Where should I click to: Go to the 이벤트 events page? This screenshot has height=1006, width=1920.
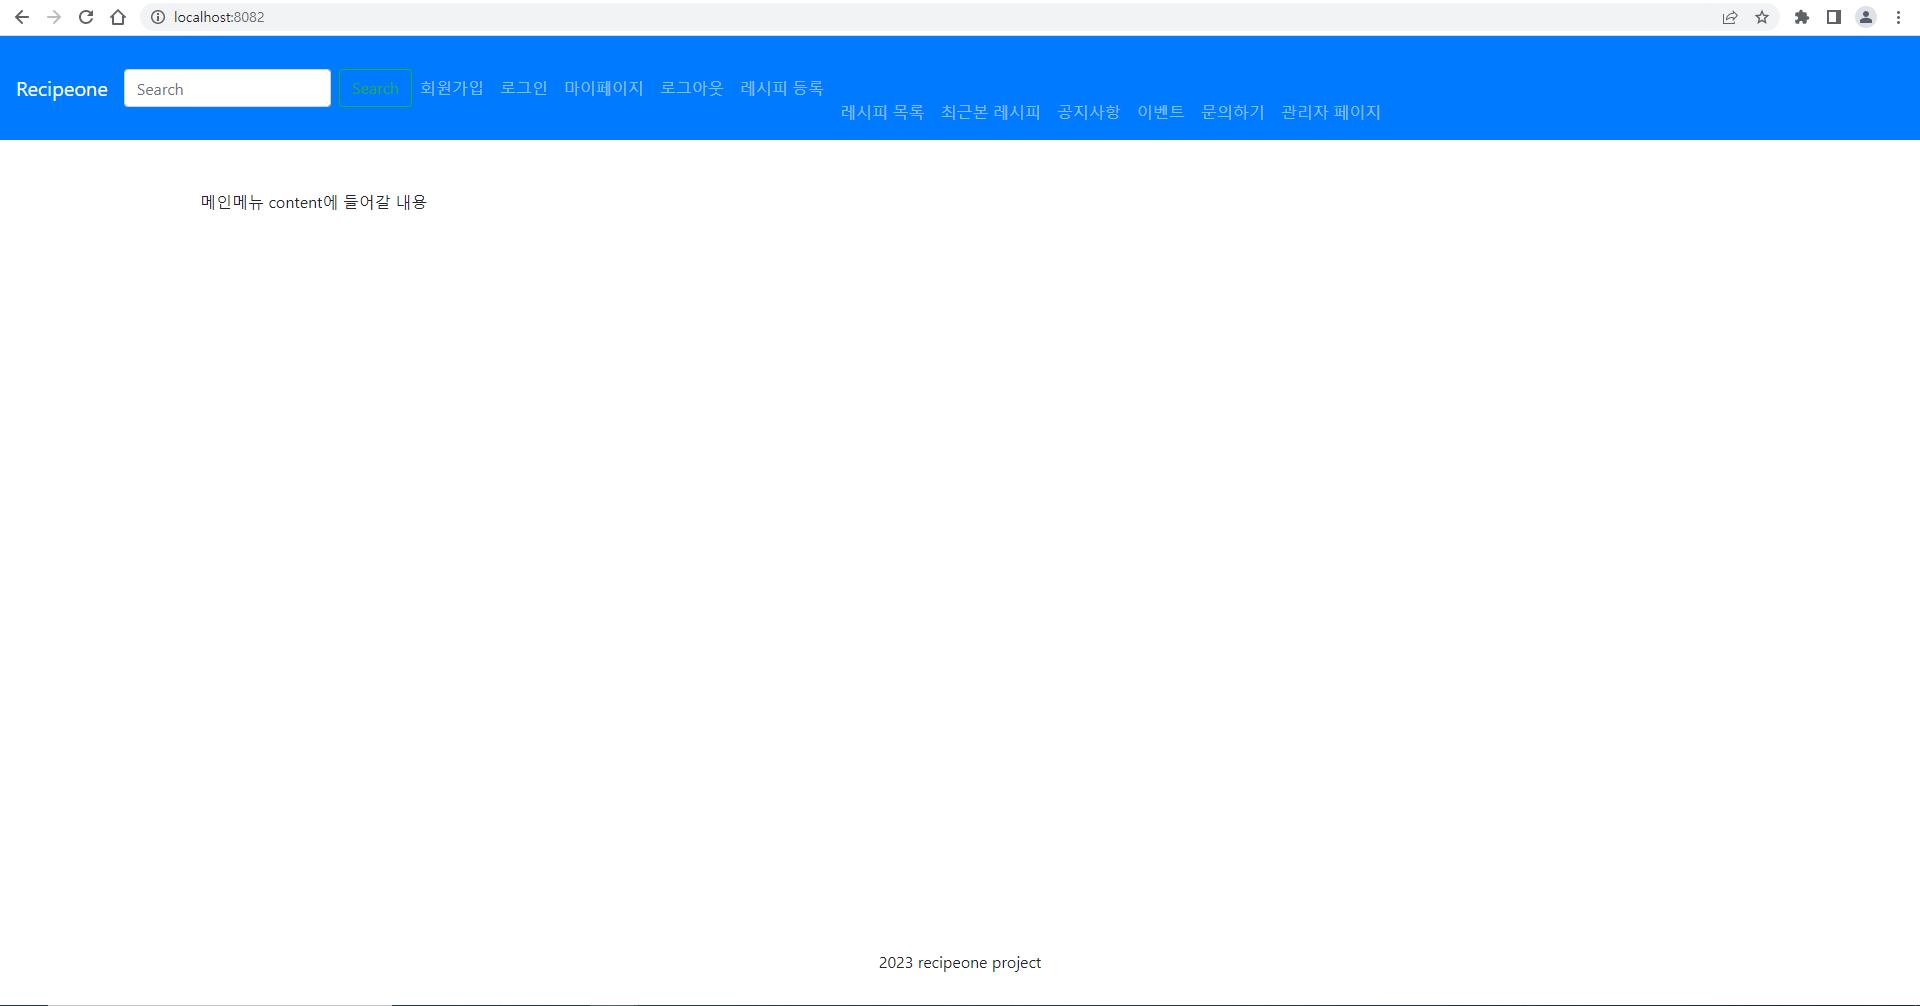click(x=1161, y=112)
